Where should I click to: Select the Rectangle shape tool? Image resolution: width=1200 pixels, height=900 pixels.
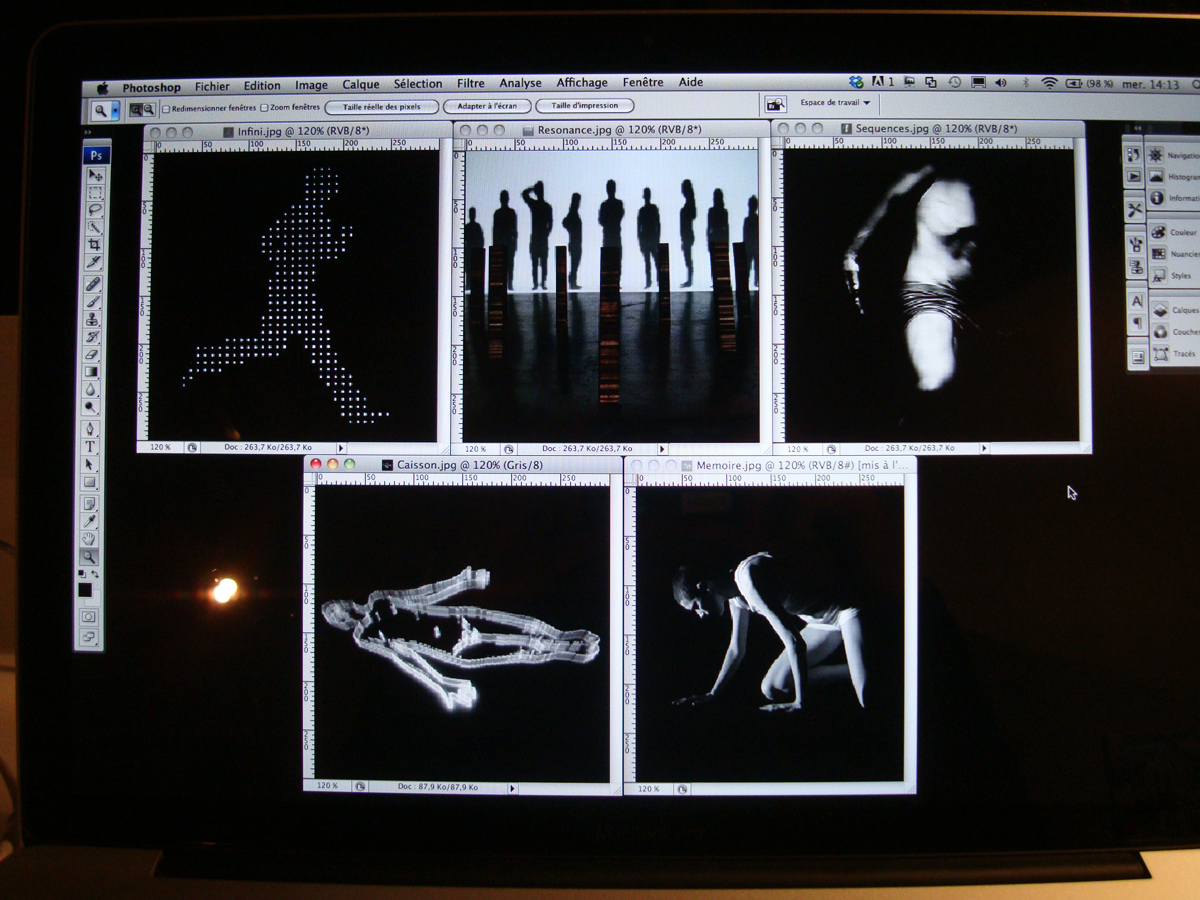90,483
